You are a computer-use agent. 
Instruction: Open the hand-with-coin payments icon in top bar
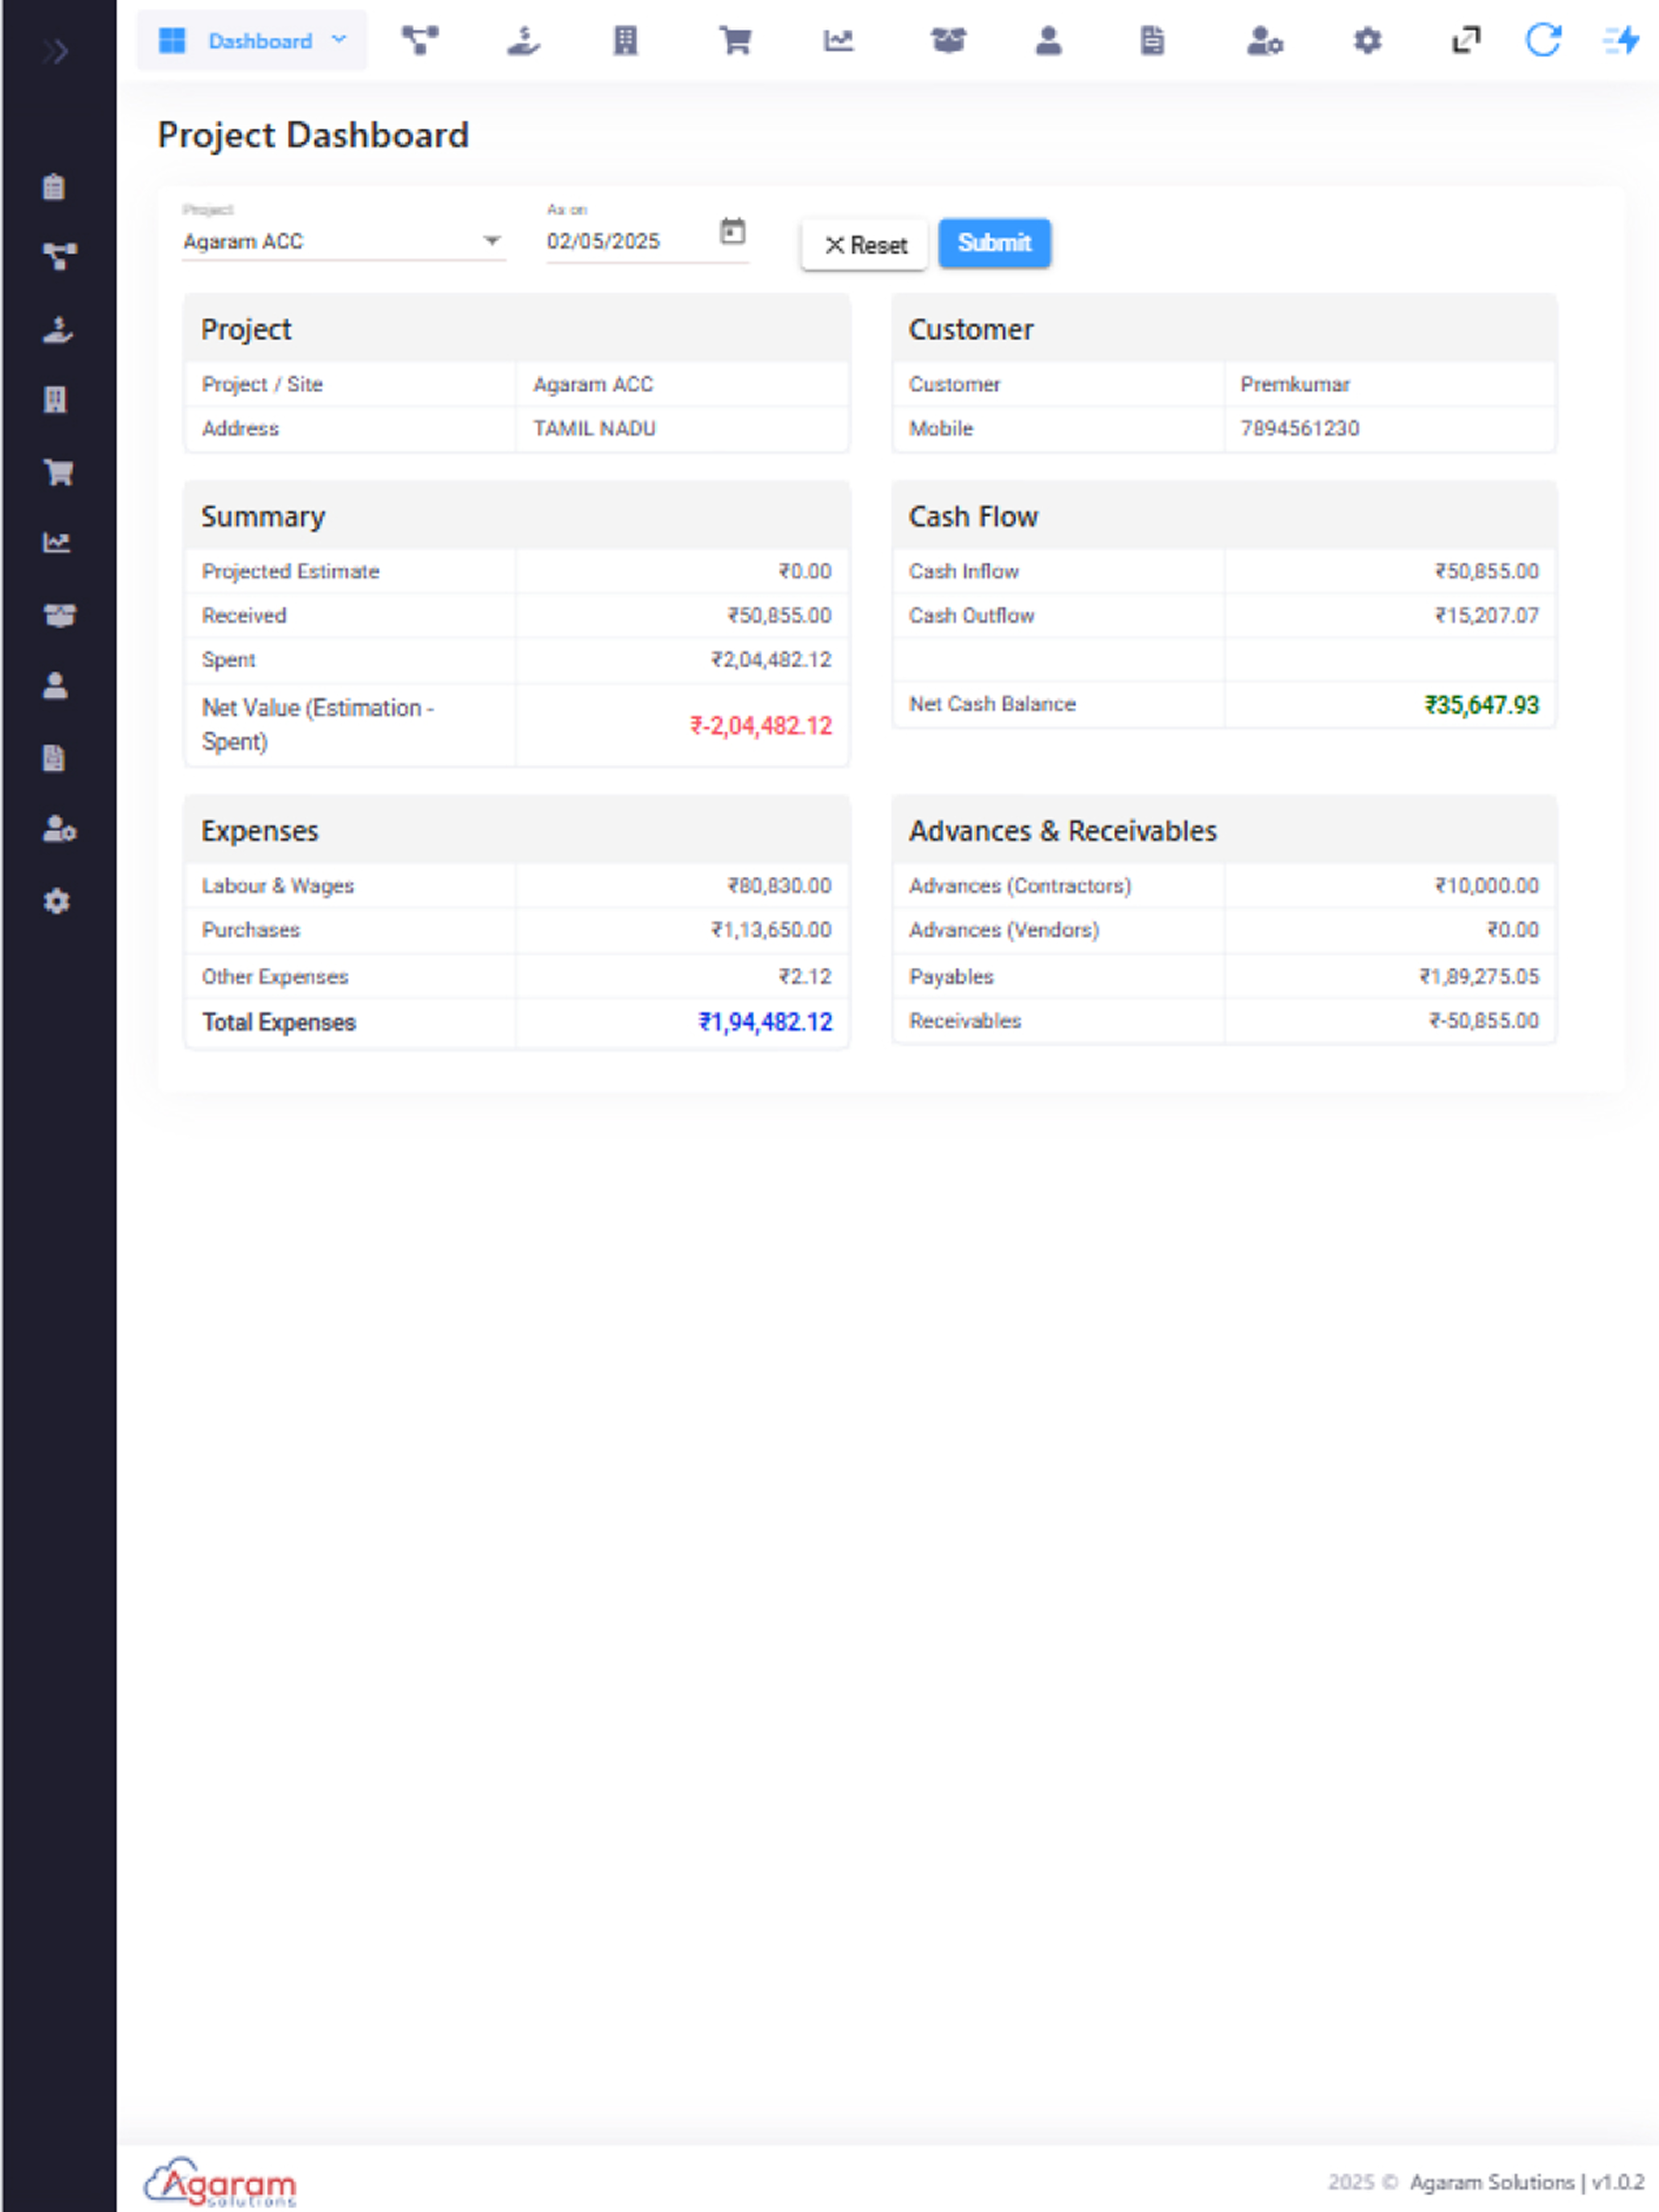click(523, 41)
